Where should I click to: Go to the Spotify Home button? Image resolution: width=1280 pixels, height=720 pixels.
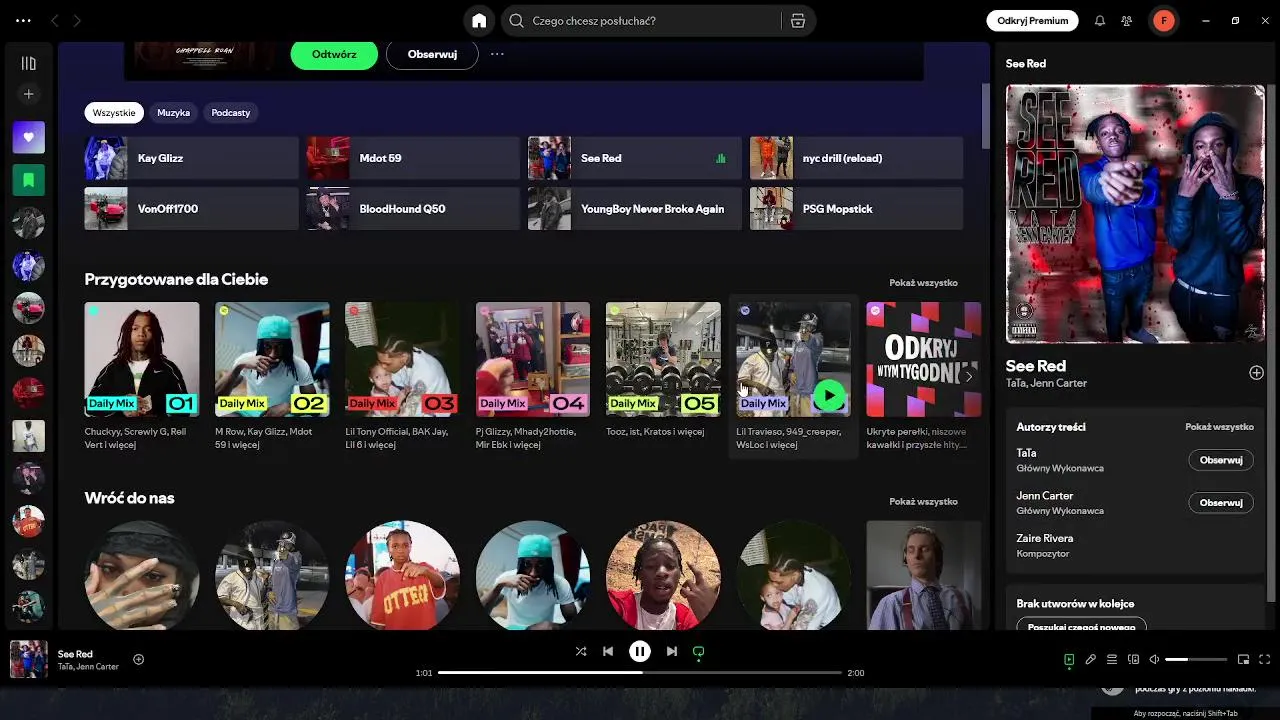click(x=479, y=21)
